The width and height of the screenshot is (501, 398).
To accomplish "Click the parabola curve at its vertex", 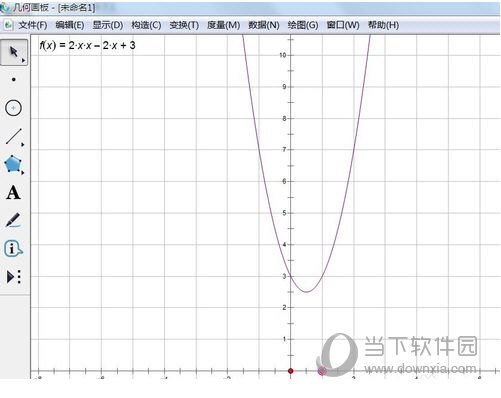I will pyautogui.click(x=307, y=292).
